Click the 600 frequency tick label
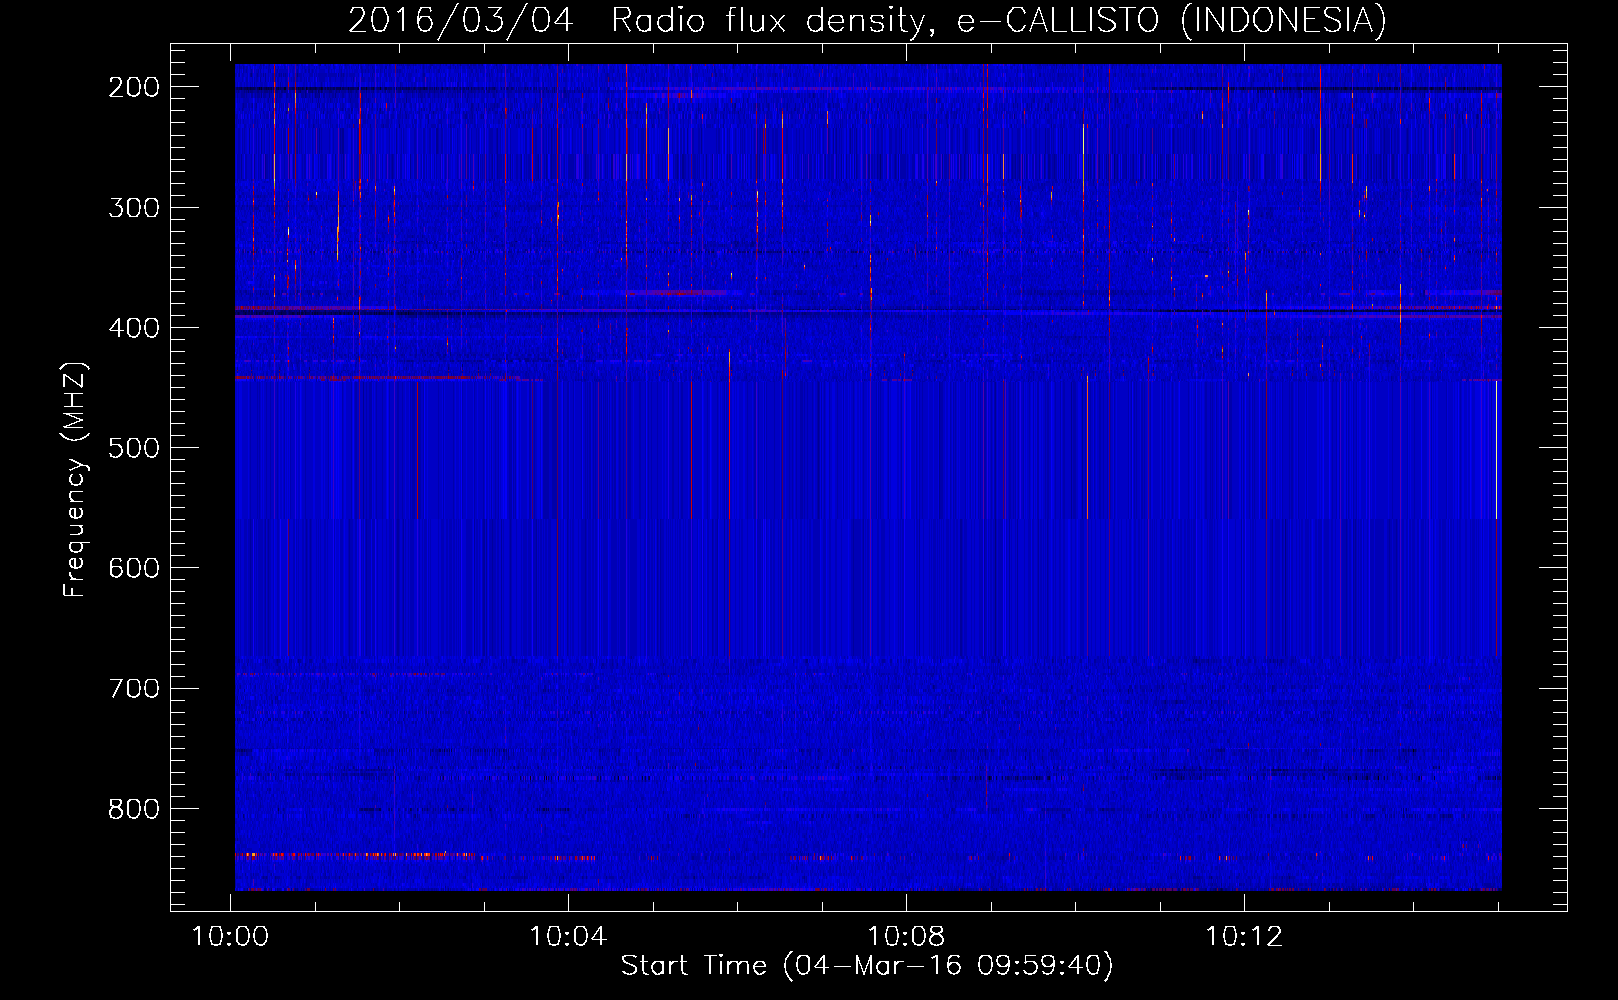 click(x=134, y=568)
